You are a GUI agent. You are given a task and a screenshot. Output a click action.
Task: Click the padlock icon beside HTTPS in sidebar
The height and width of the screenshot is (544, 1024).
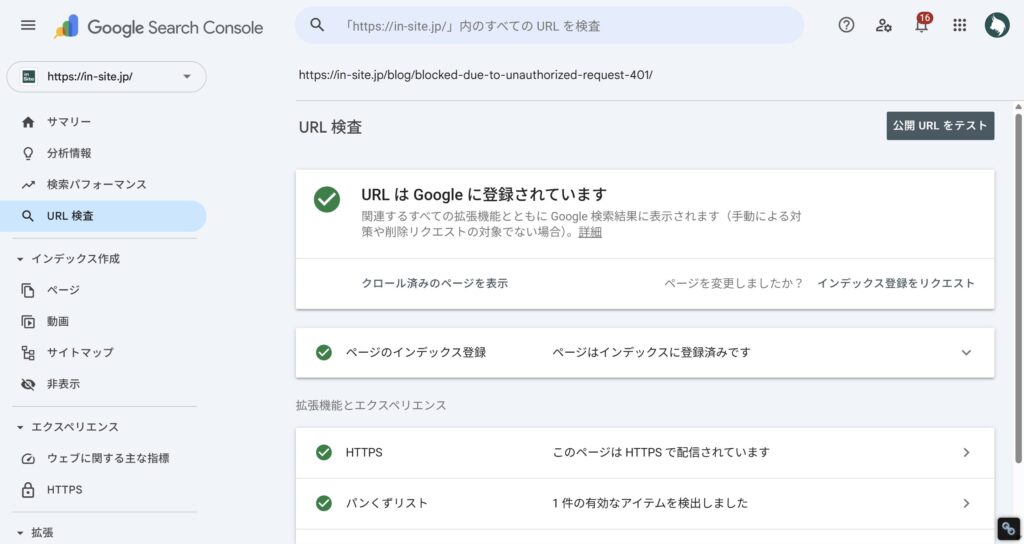point(28,490)
